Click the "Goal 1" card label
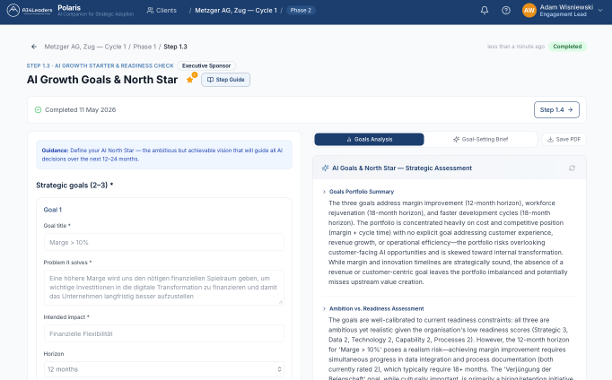This screenshot has height=380, width=612. (x=53, y=210)
